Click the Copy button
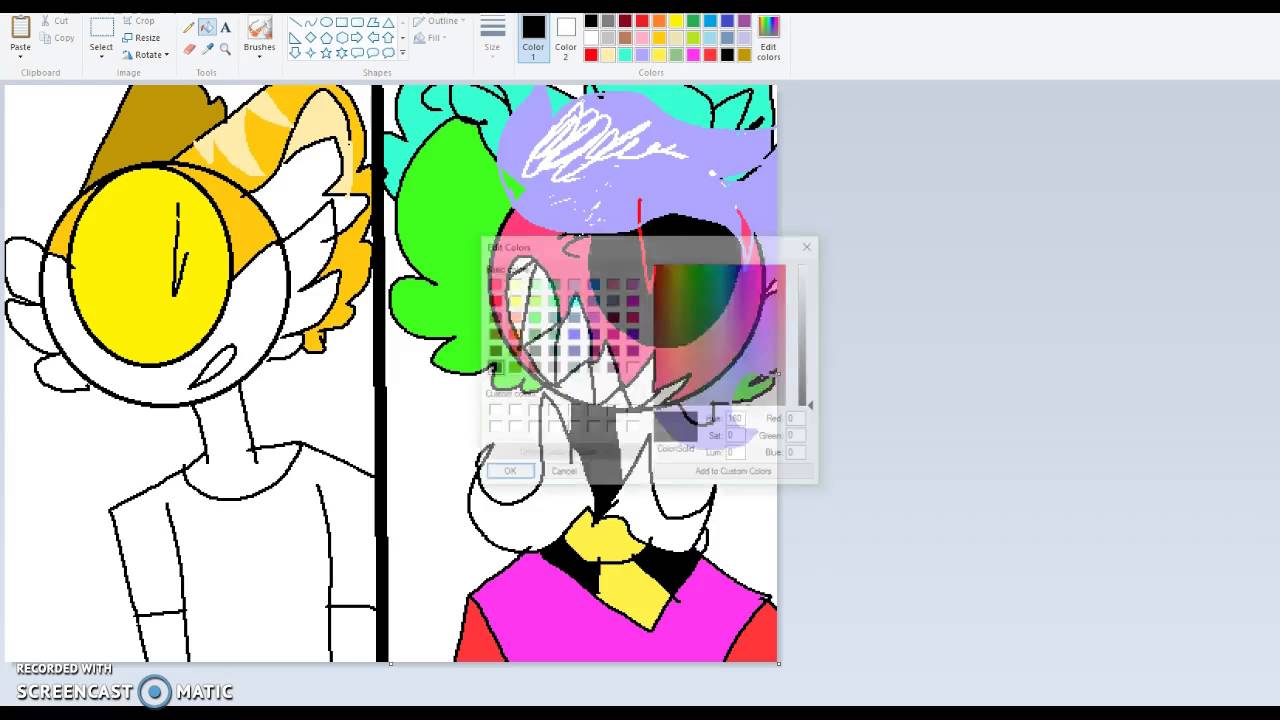Viewport: 1280px width, 720px height. (57, 38)
